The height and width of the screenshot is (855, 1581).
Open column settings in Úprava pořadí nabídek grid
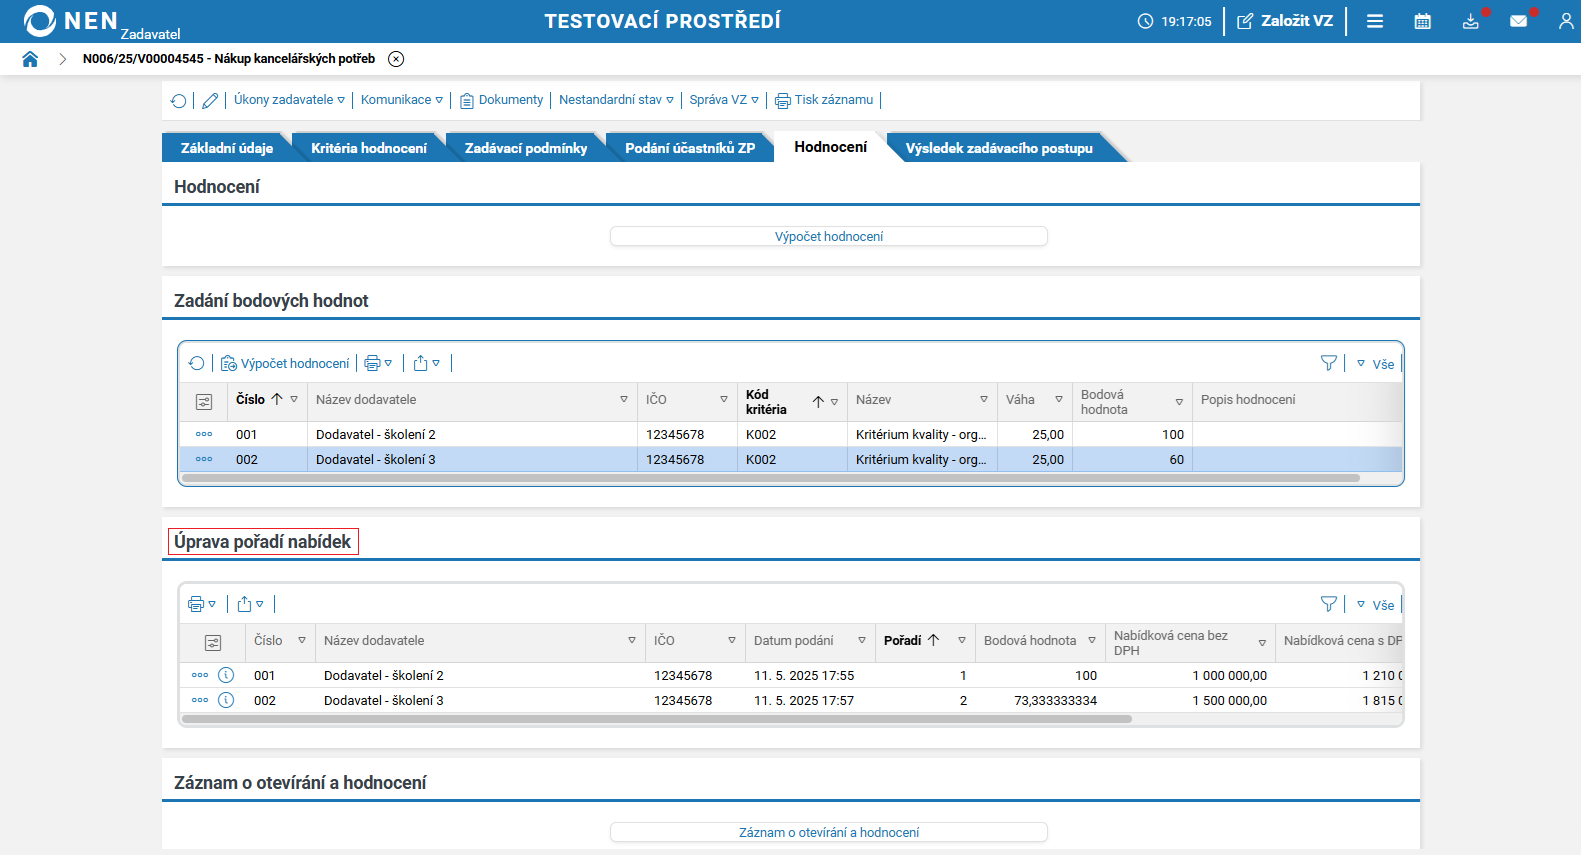tap(212, 642)
